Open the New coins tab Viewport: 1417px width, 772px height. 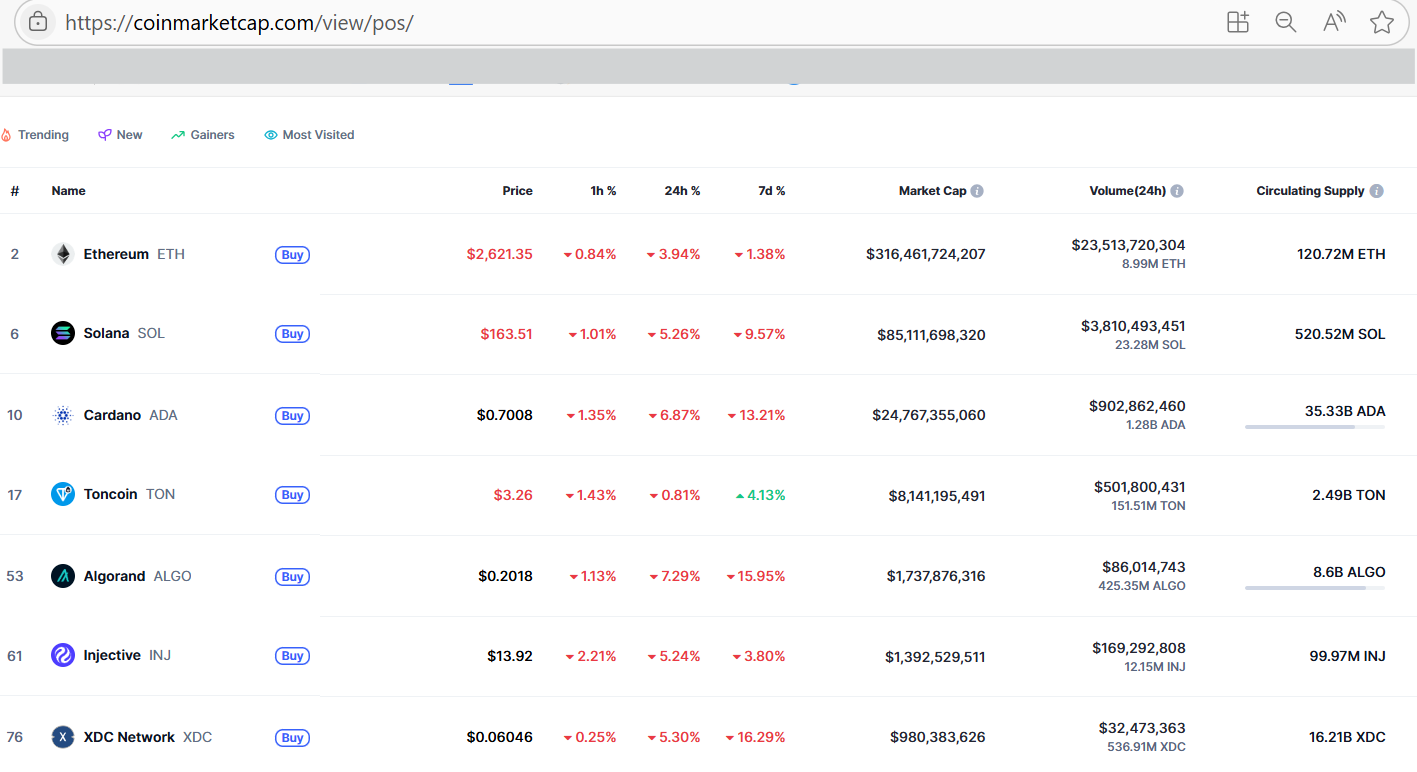click(120, 135)
